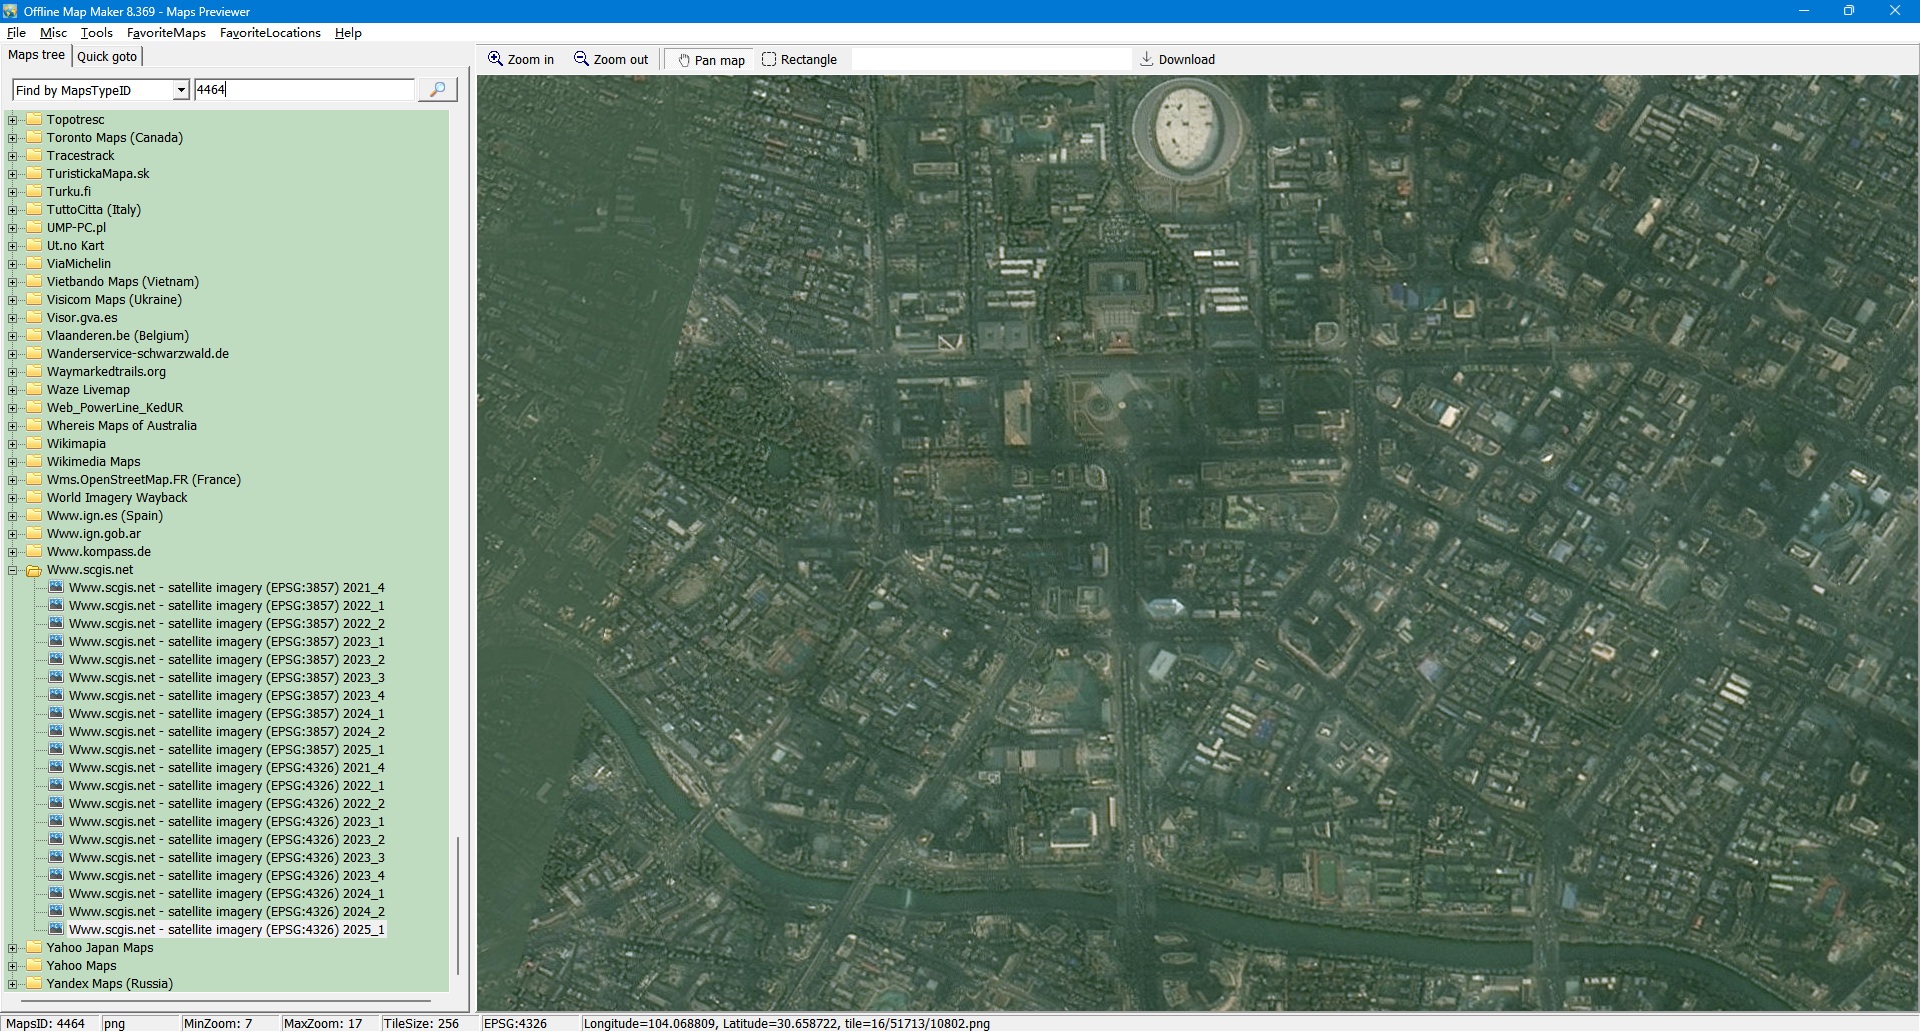The height and width of the screenshot is (1032, 1920).
Task: Open the Find by MapsTypeID dropdown
Action: pos(181,90)
